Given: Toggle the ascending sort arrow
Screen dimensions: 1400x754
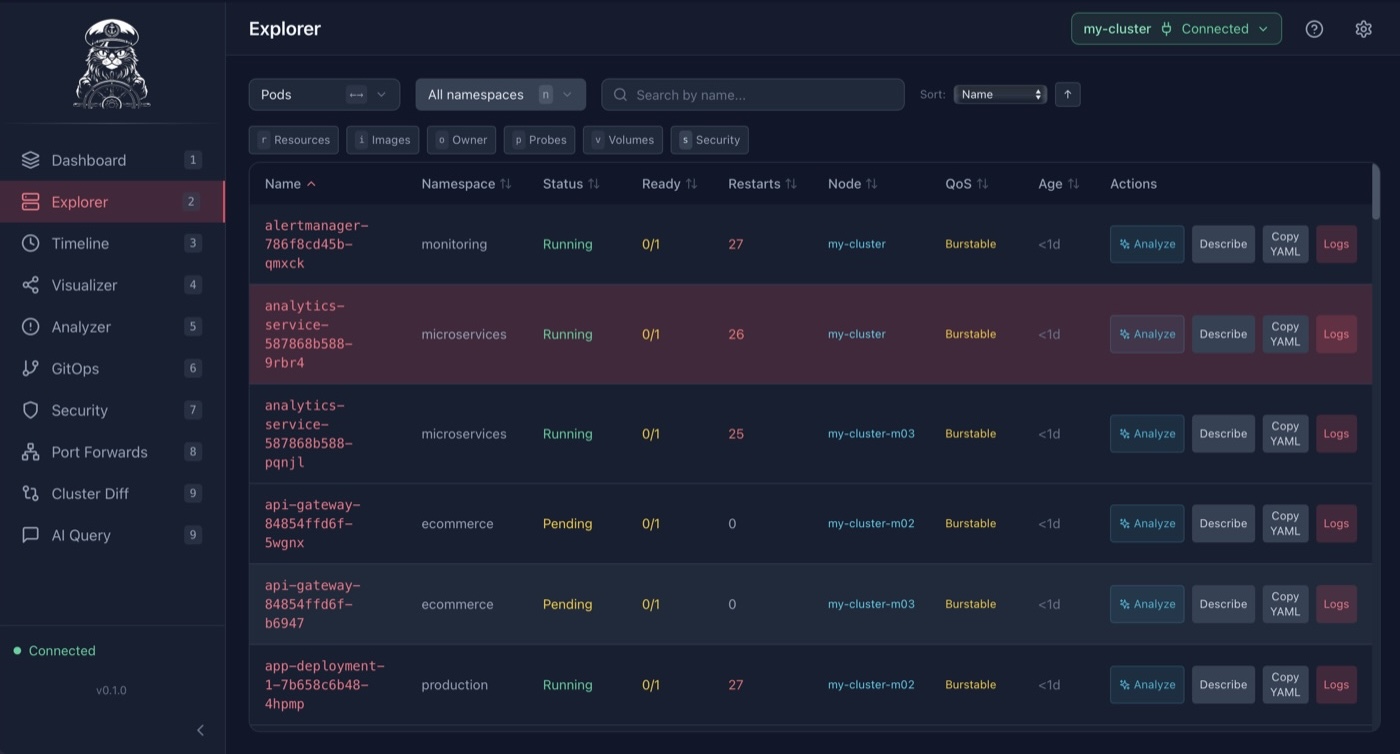Looking at the screenshot, I should coord(1067,94).
